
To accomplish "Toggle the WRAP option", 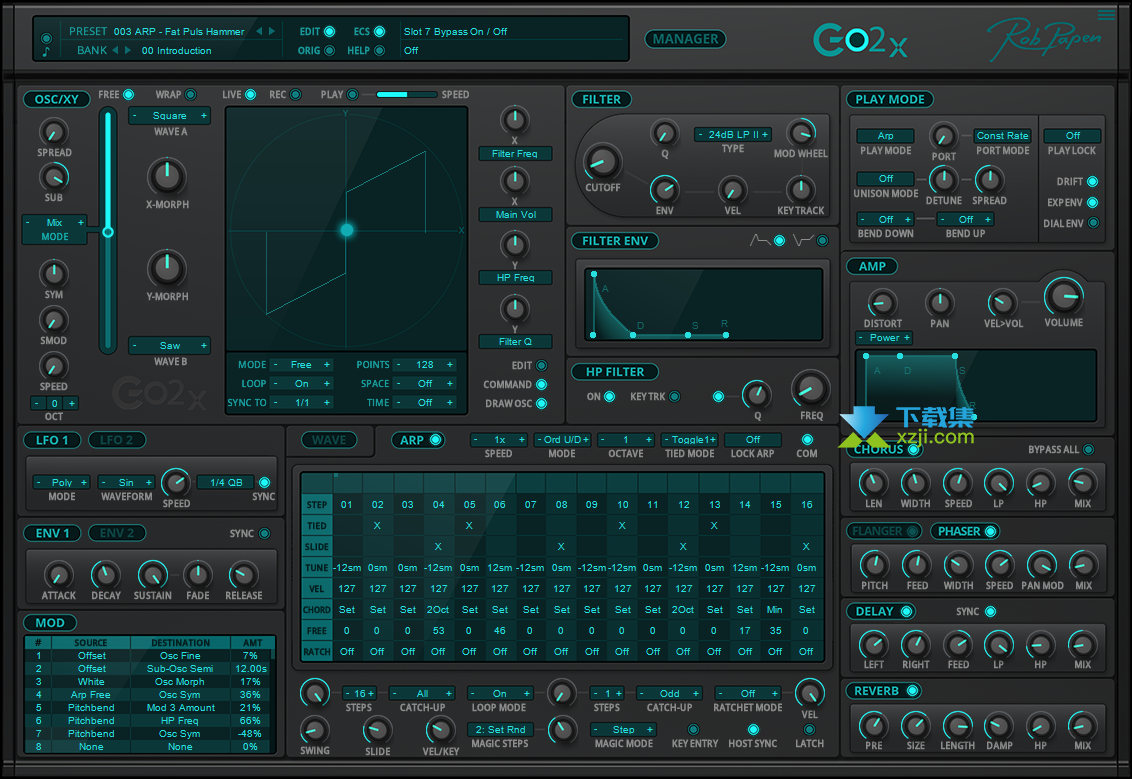I will coord(191,95).
